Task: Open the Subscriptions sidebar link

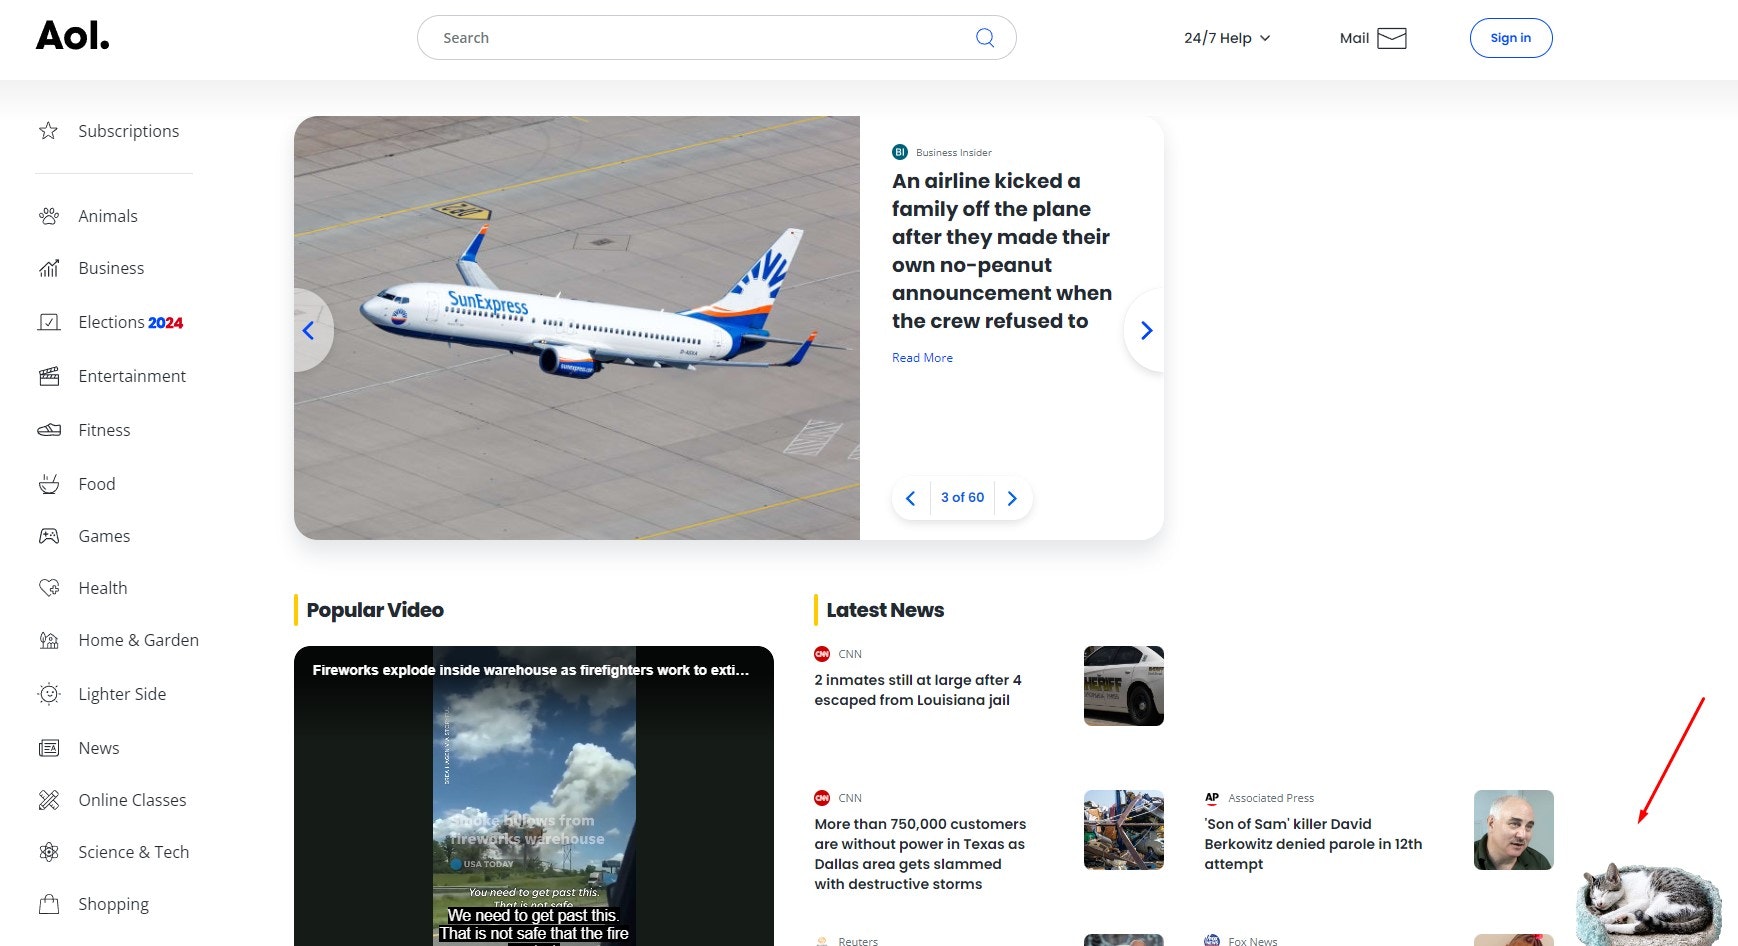Action: pyautogui.click(x=129, y=131)
